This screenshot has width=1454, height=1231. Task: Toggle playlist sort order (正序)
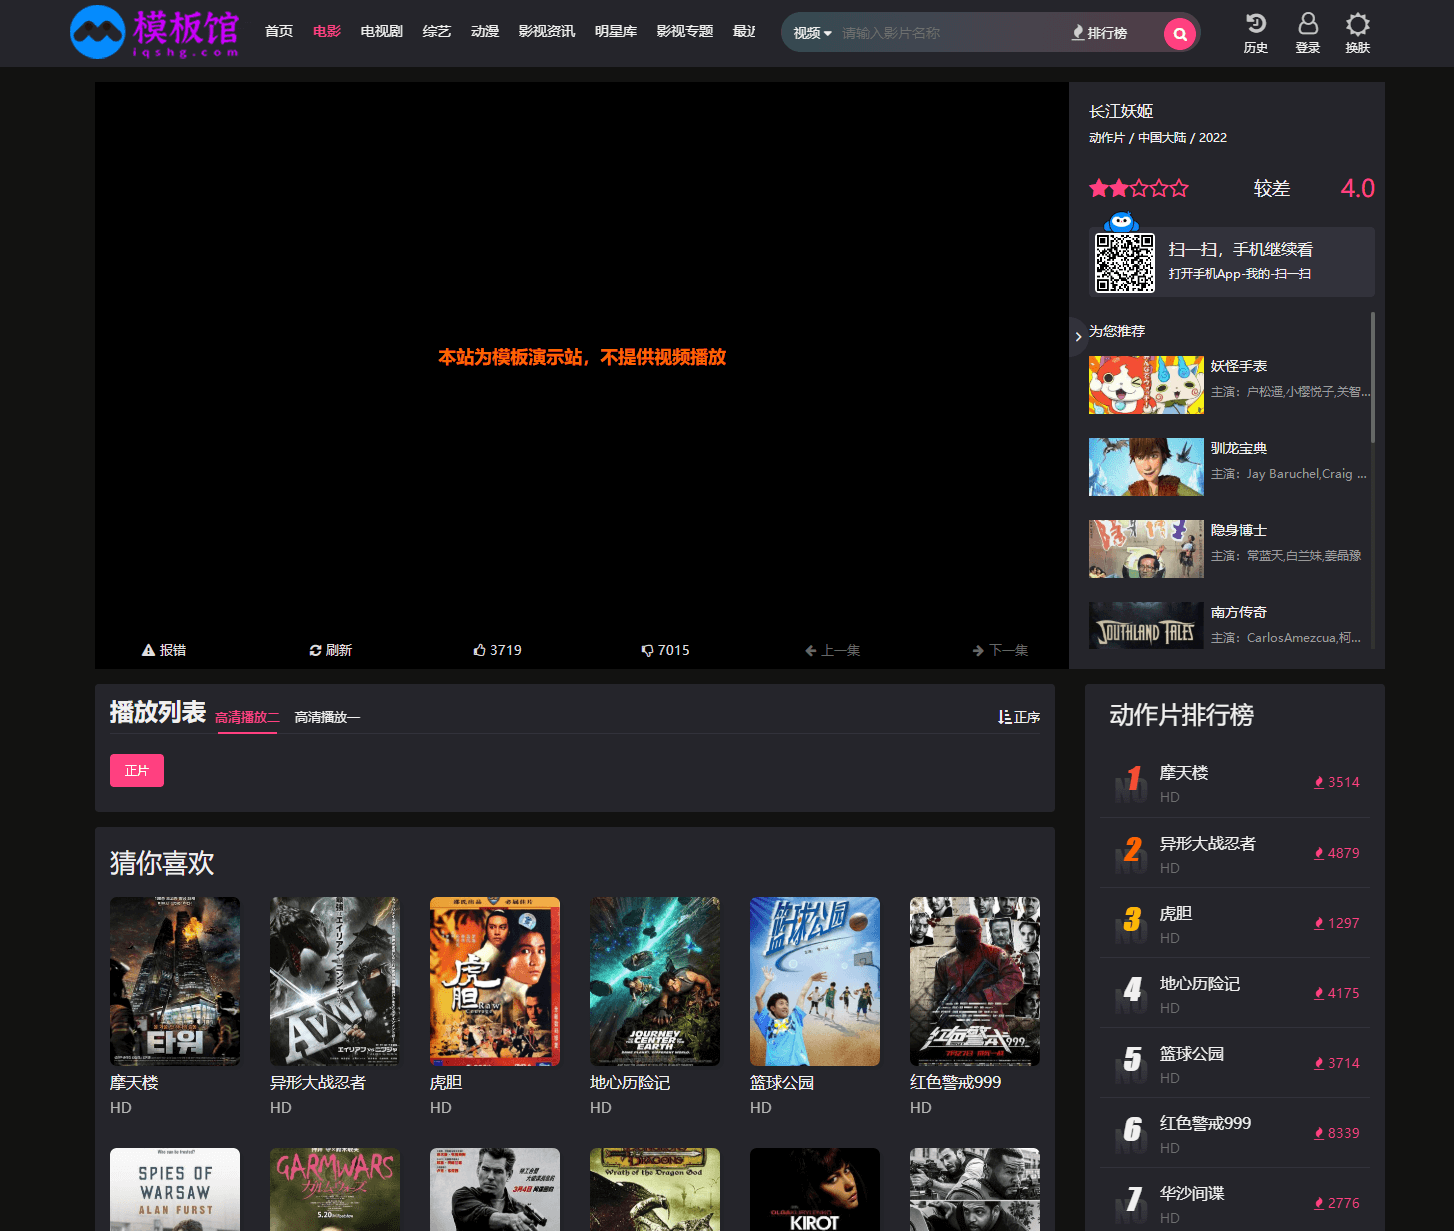click(1019, 717)
